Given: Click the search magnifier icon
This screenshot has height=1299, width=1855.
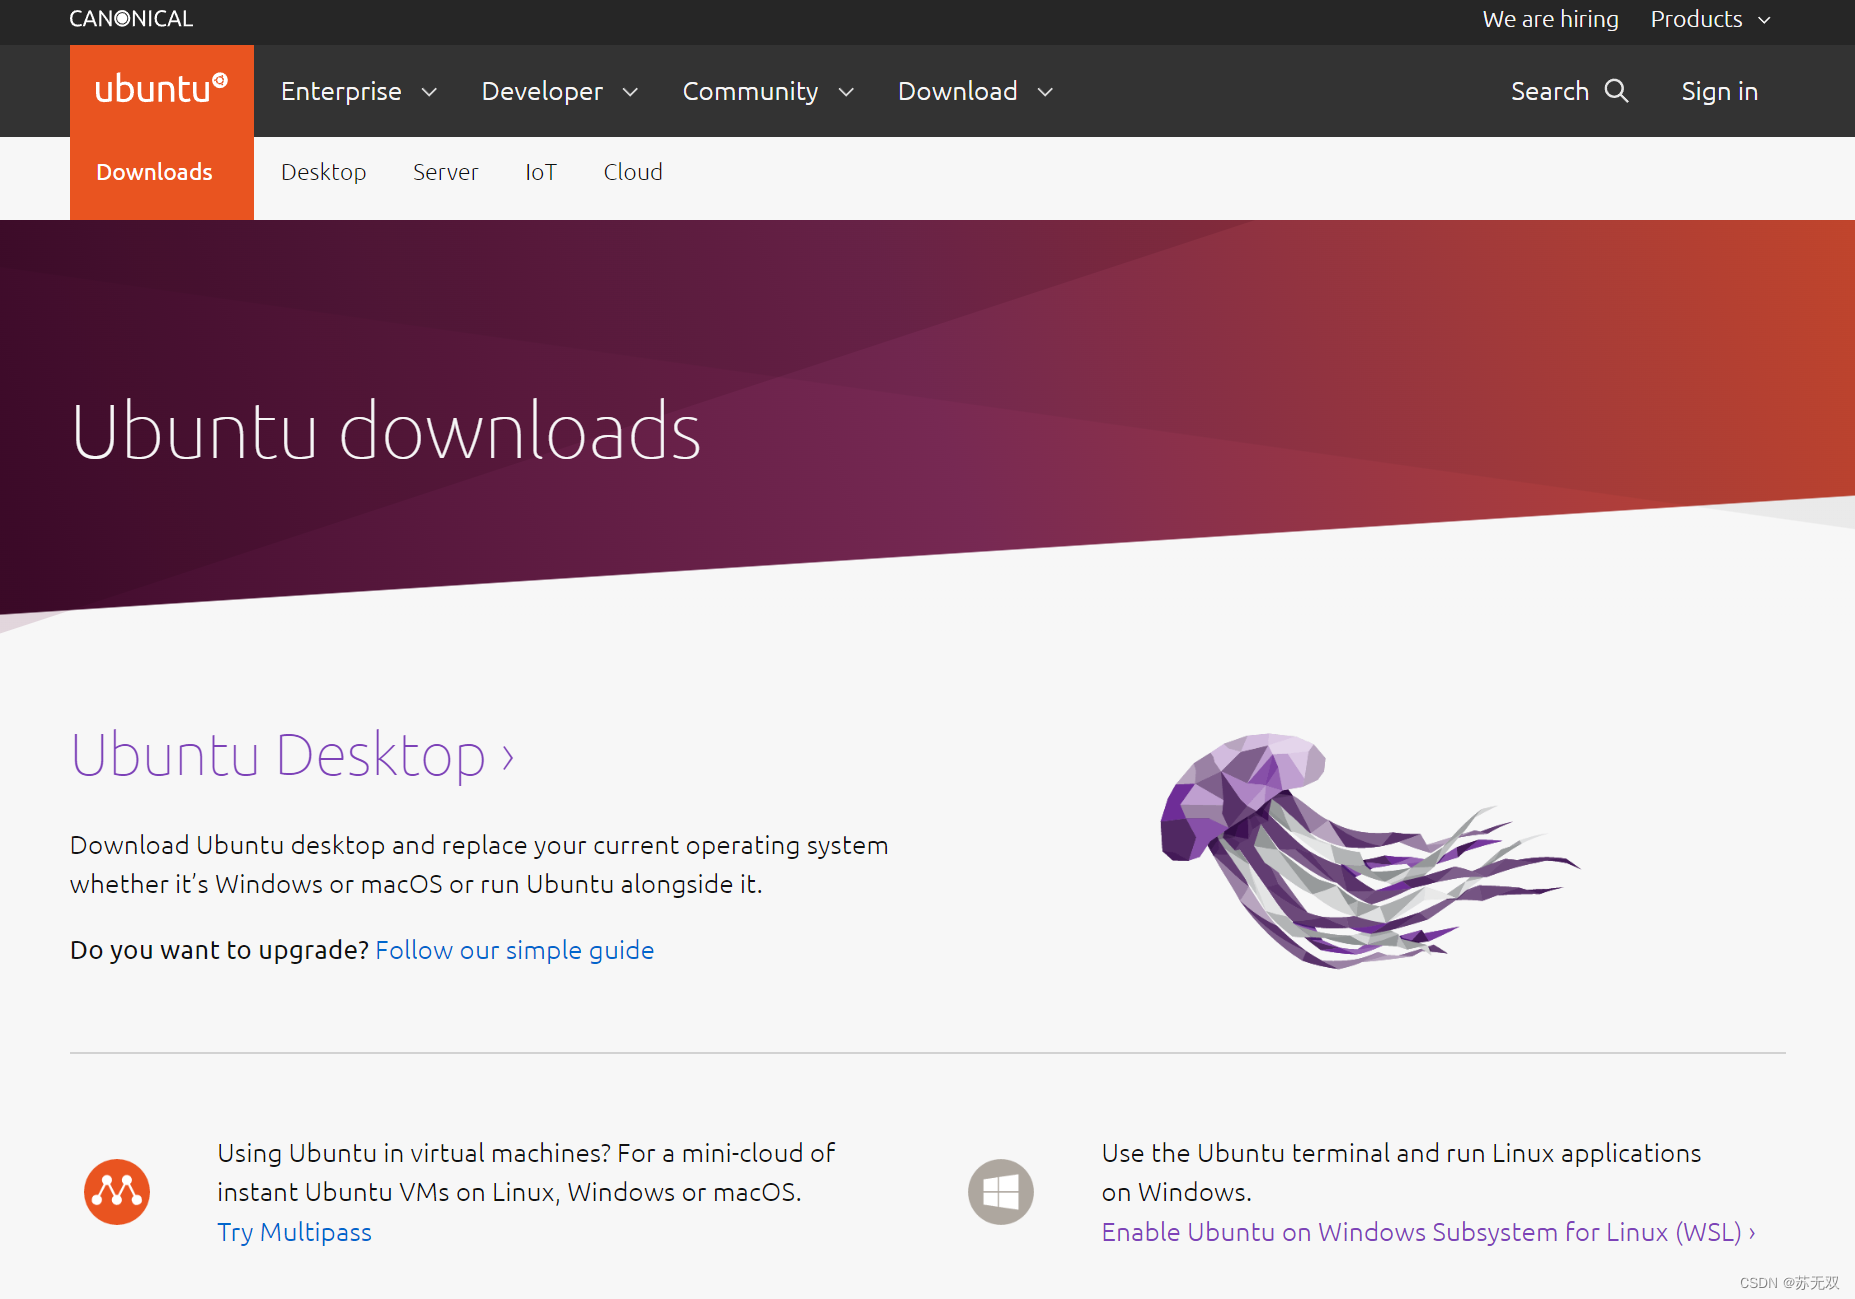Looking at the screenshot, I should click(1617, 91).
